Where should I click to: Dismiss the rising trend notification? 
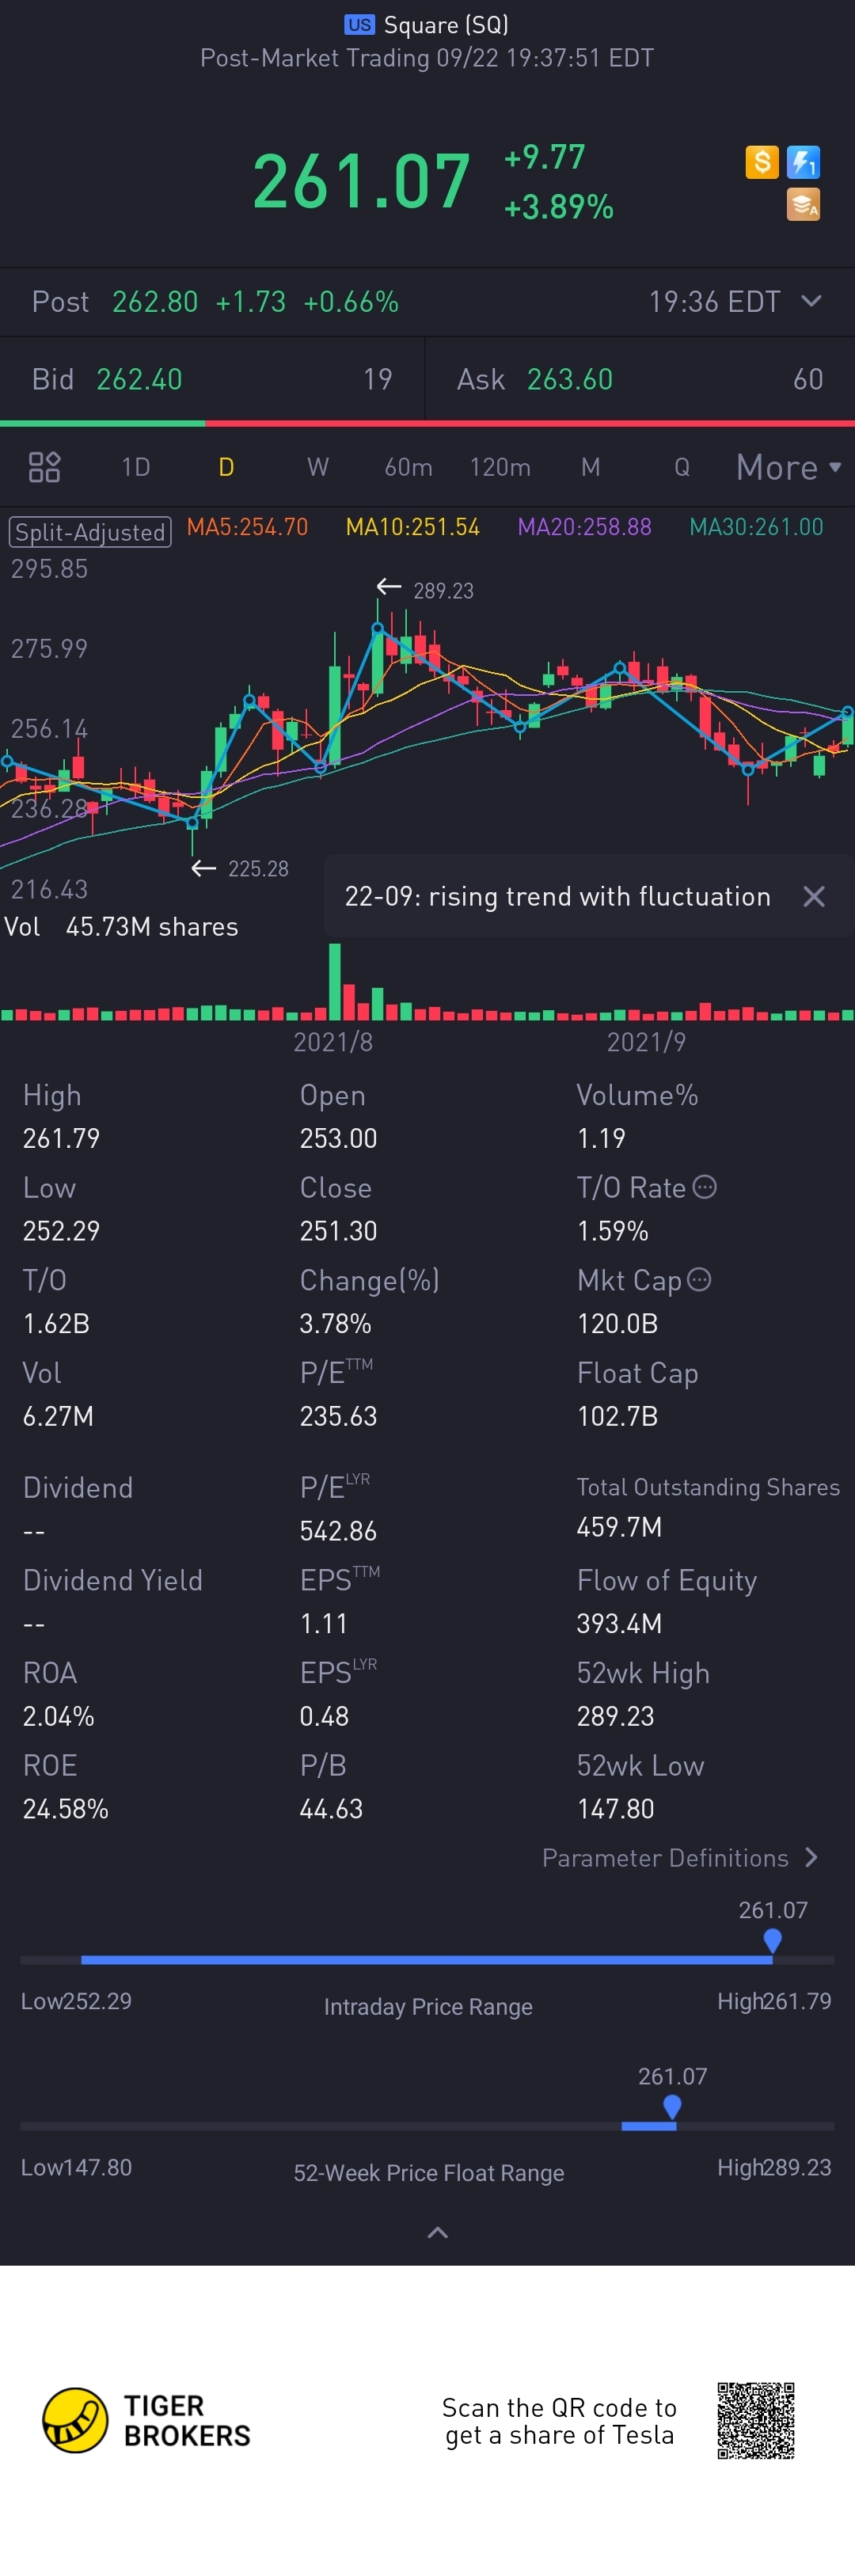pos(814,896)
